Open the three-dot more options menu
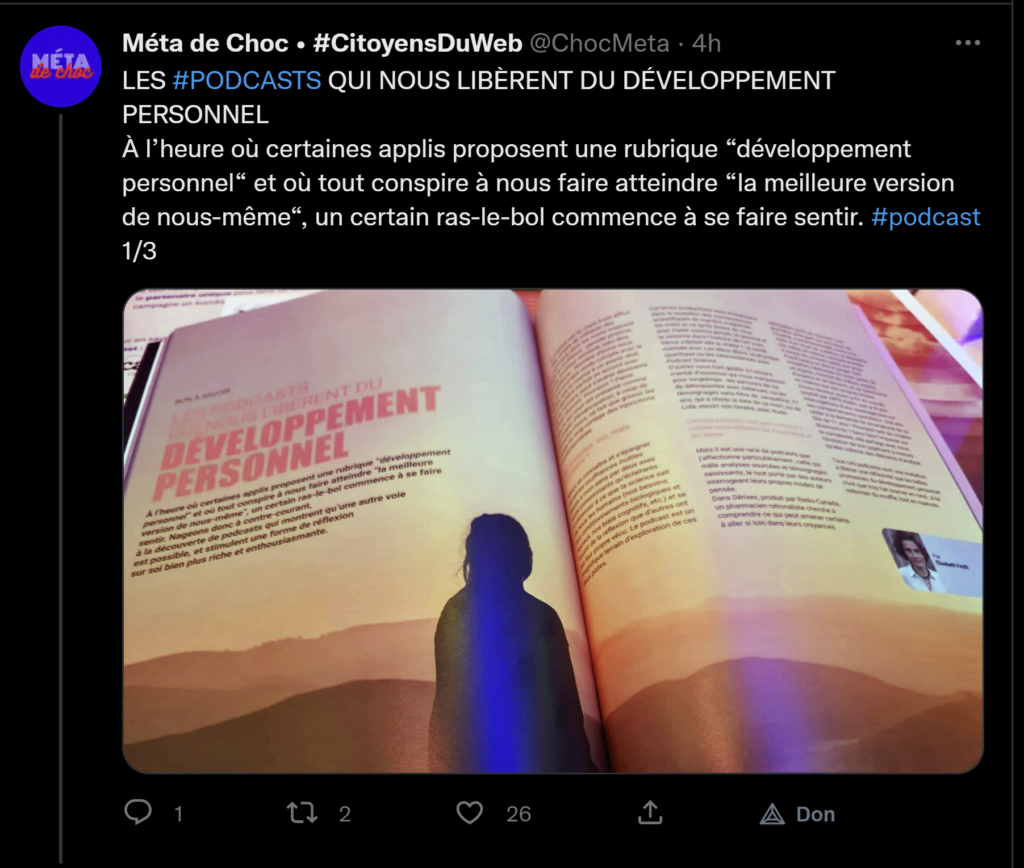This screenshot has width=1024, height=868. click(x=967, y=43)
